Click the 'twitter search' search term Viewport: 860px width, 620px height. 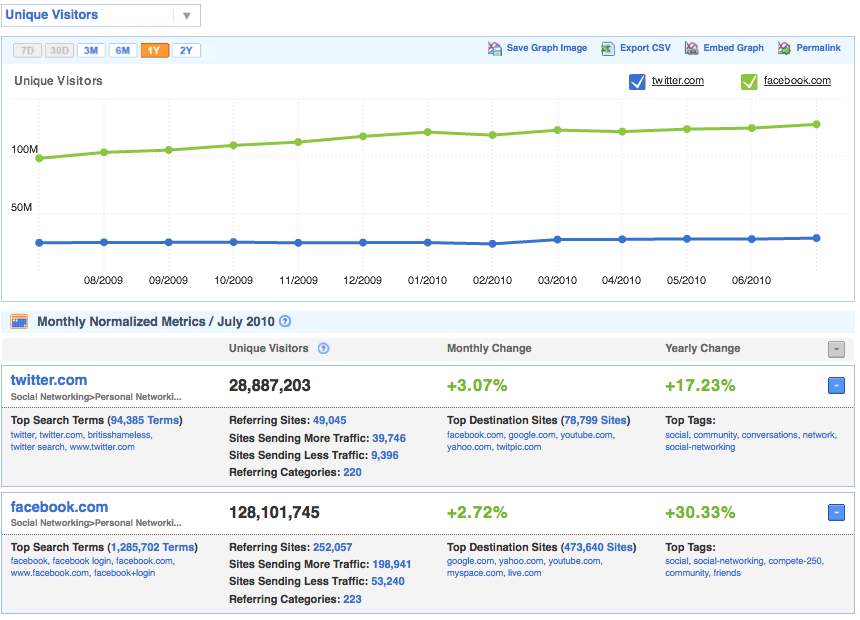37,447
